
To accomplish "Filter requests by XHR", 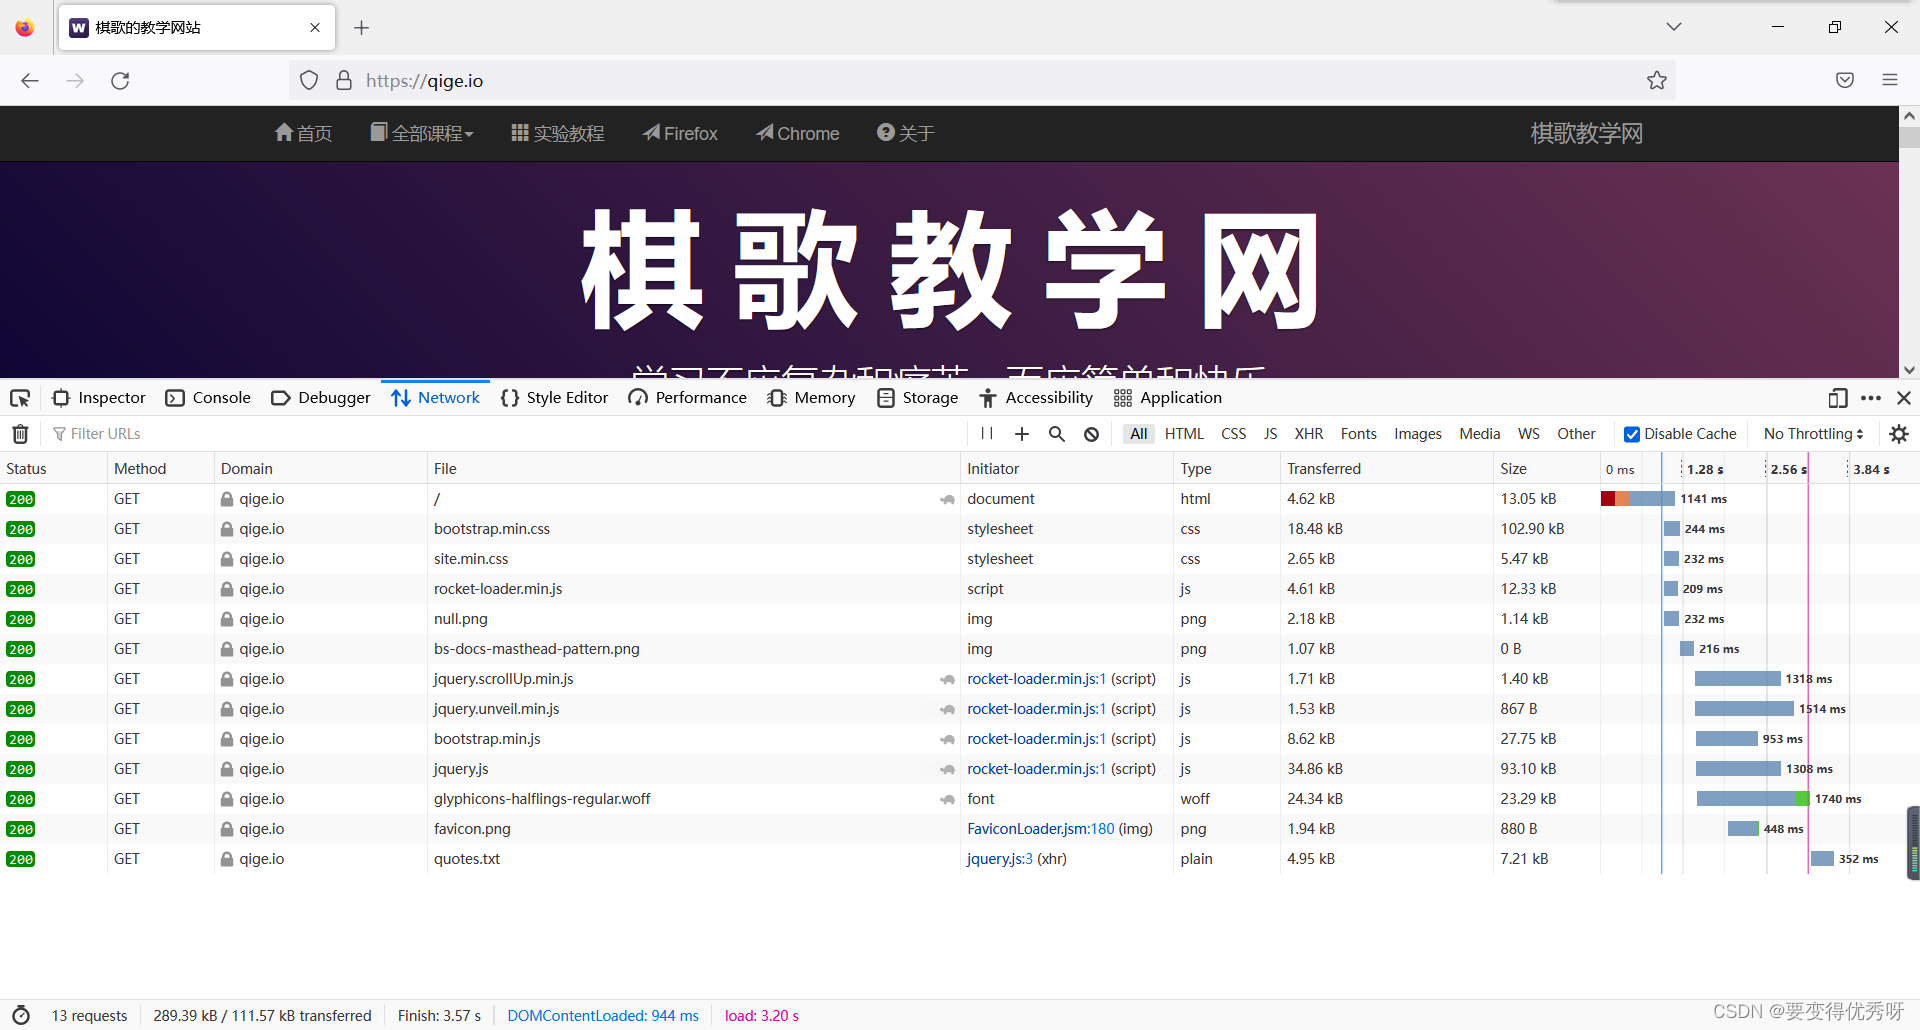I will pyautogui.click(x=1309, y=434).
